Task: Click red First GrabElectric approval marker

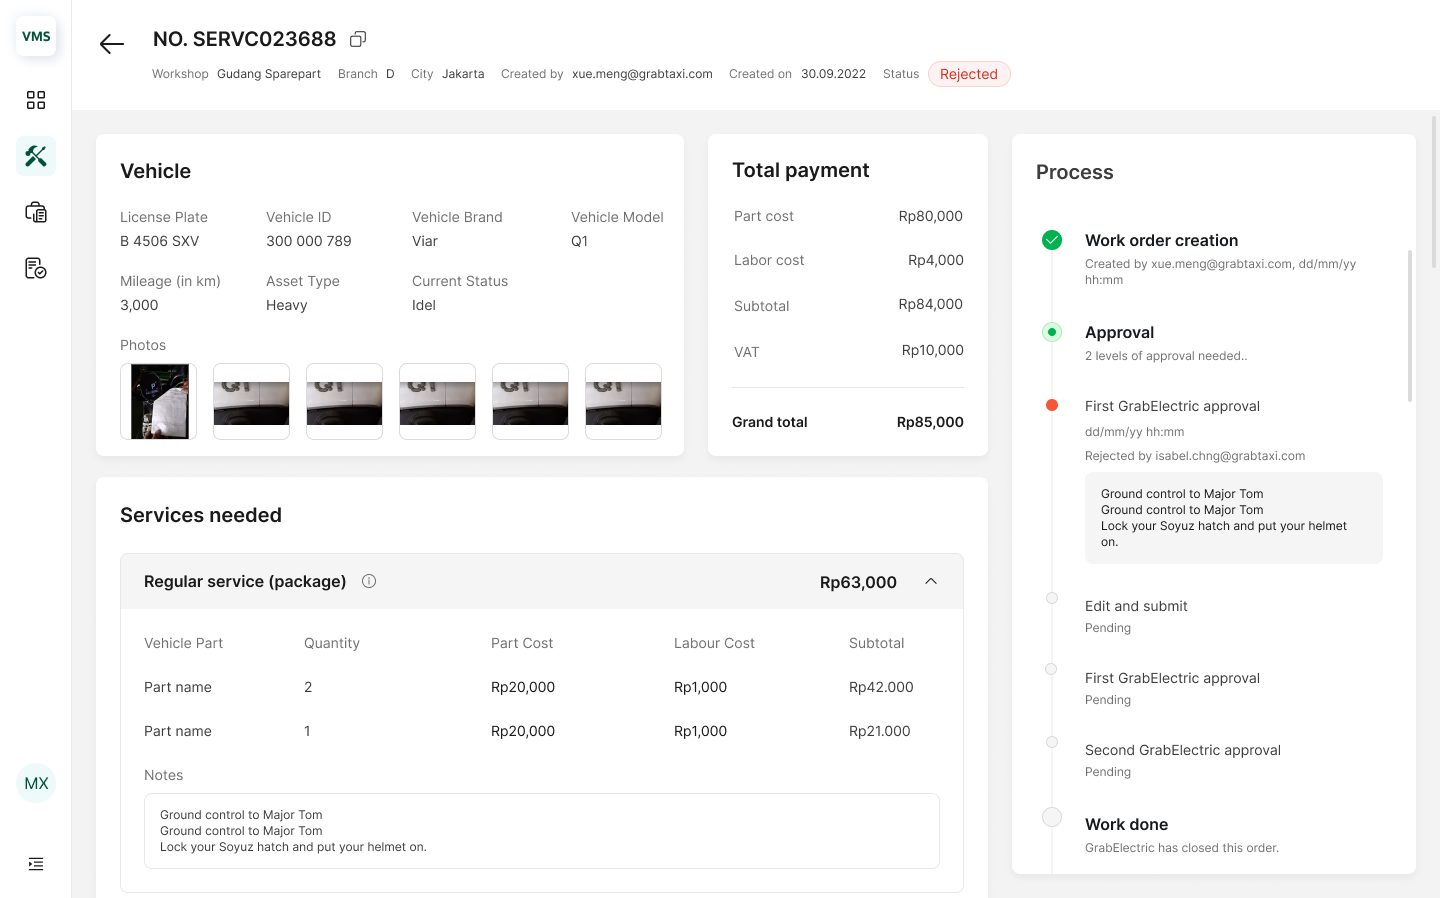Action: [1052, 405]
